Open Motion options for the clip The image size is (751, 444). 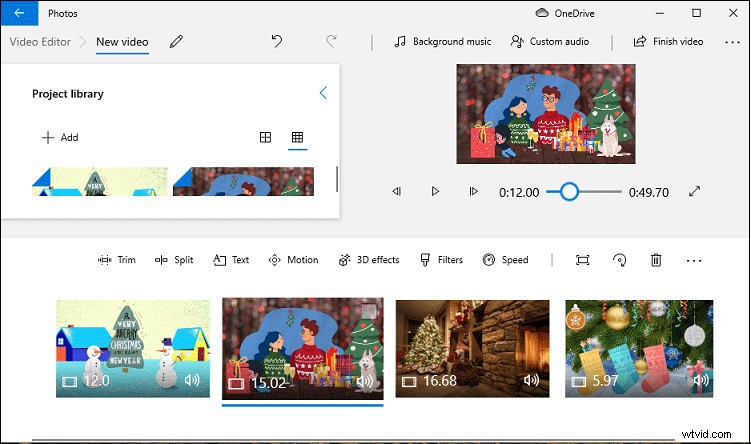point(293,260)
